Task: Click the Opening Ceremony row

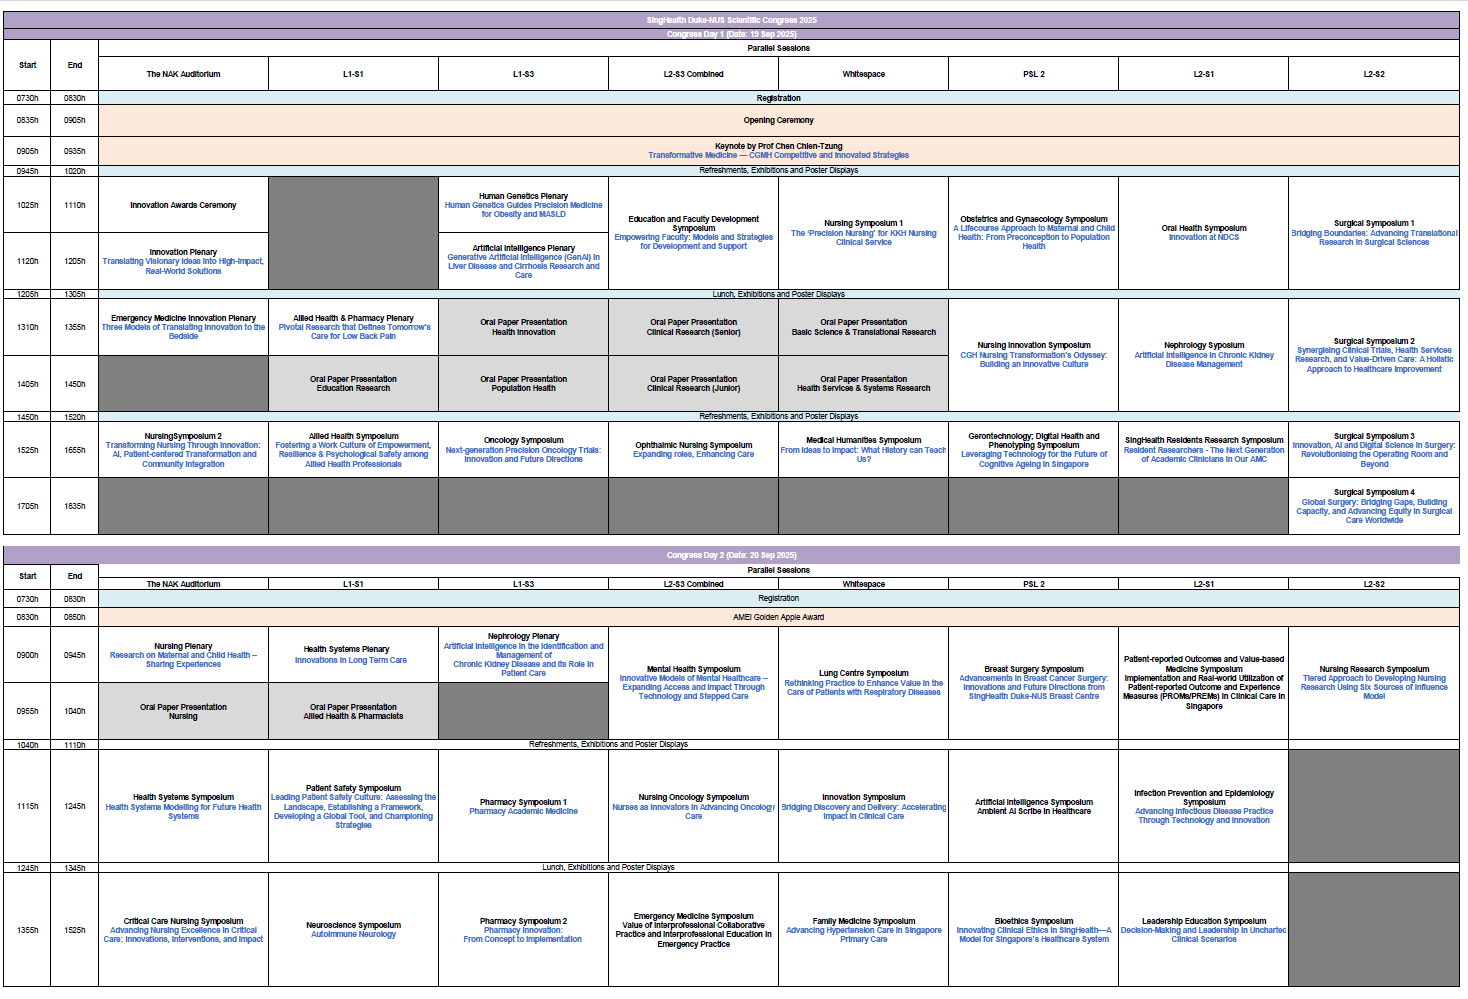Action: click(778, 120)
